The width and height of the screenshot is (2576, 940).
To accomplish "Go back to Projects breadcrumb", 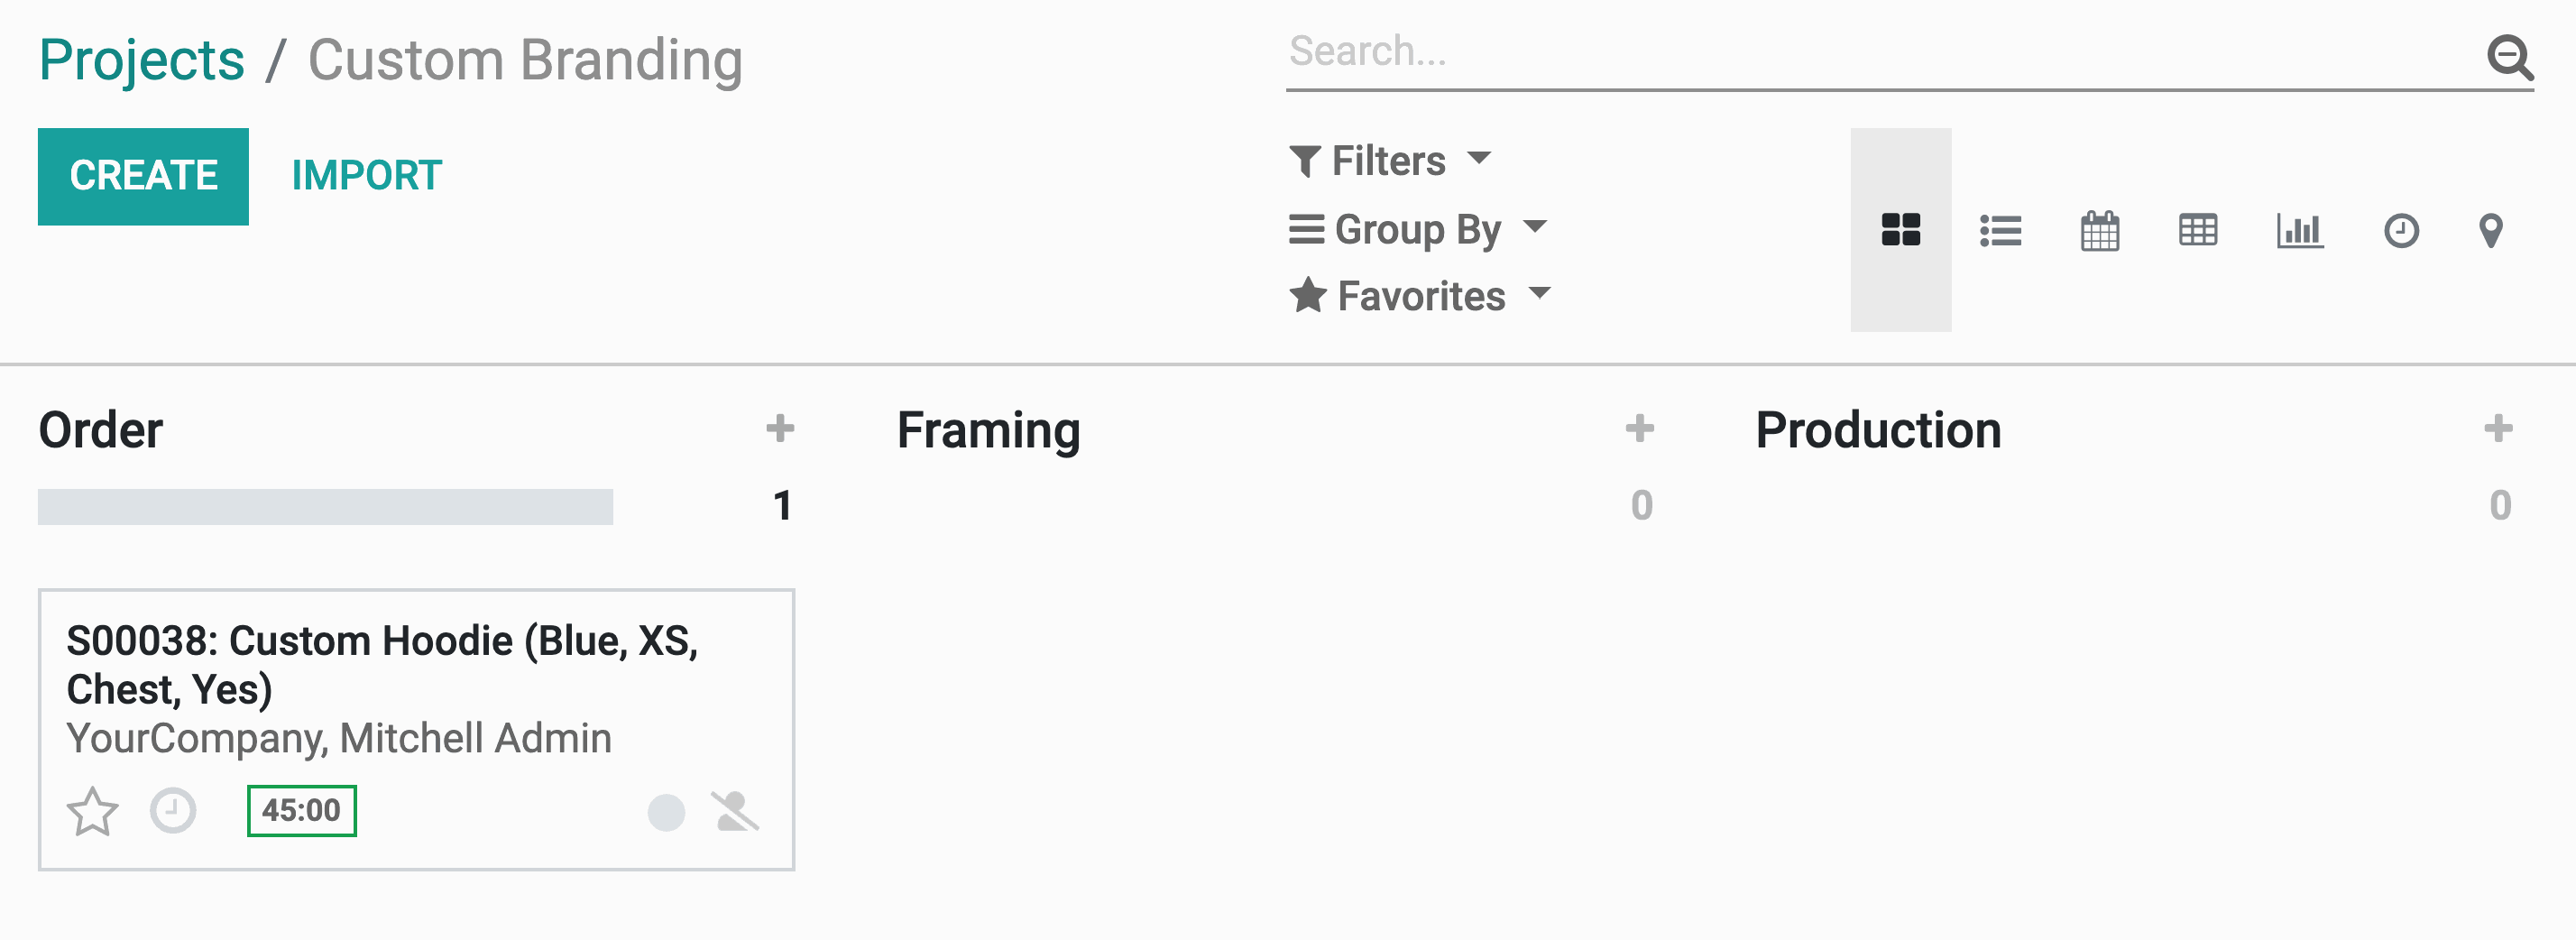I will coord(141,60).
